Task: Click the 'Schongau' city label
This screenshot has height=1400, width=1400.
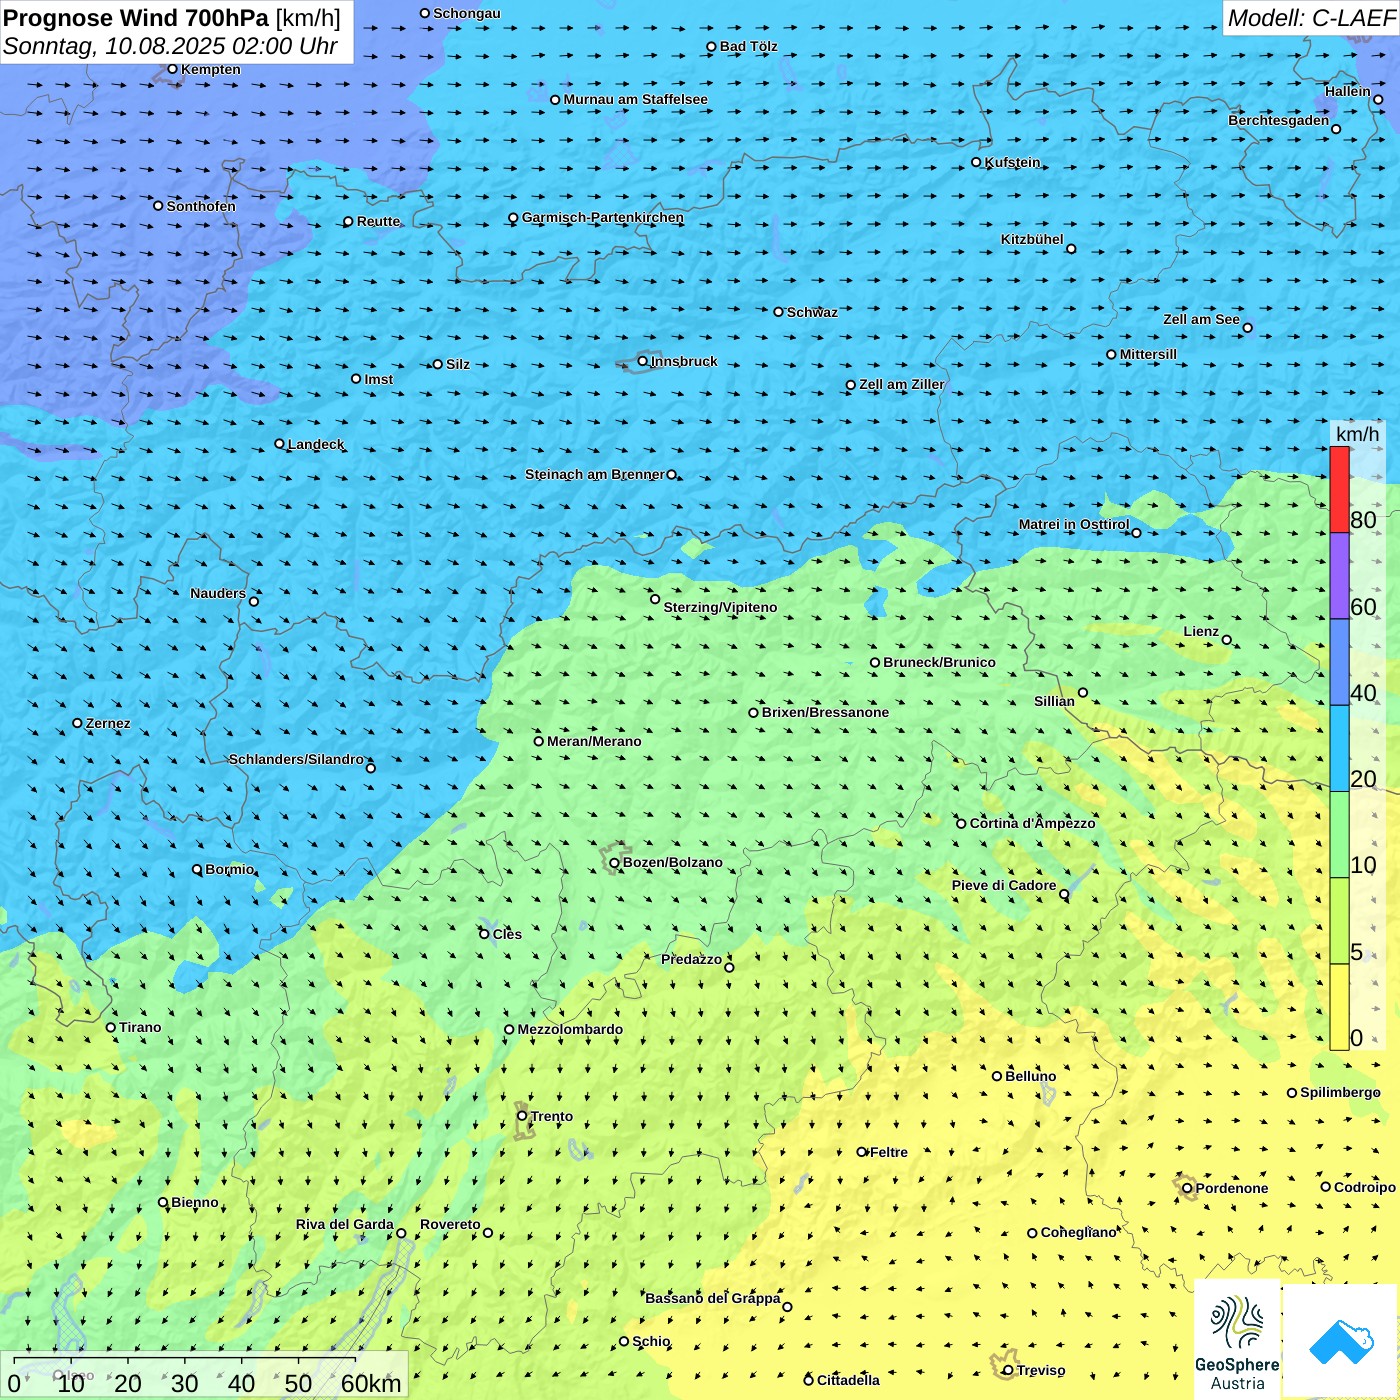Action: coord(467,13)
